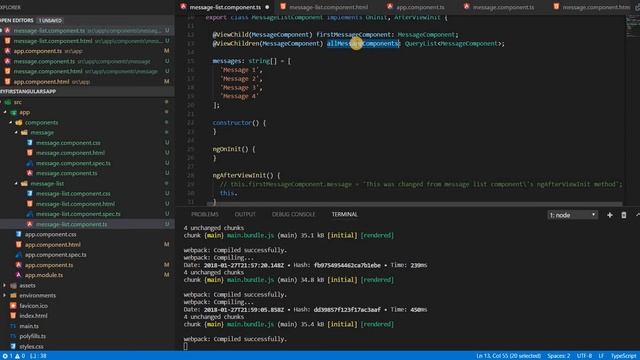Change file encoding via UTF-8 status item
Image resolution: width=640 pixels, height=360 pixels.
tap(584, 356)
